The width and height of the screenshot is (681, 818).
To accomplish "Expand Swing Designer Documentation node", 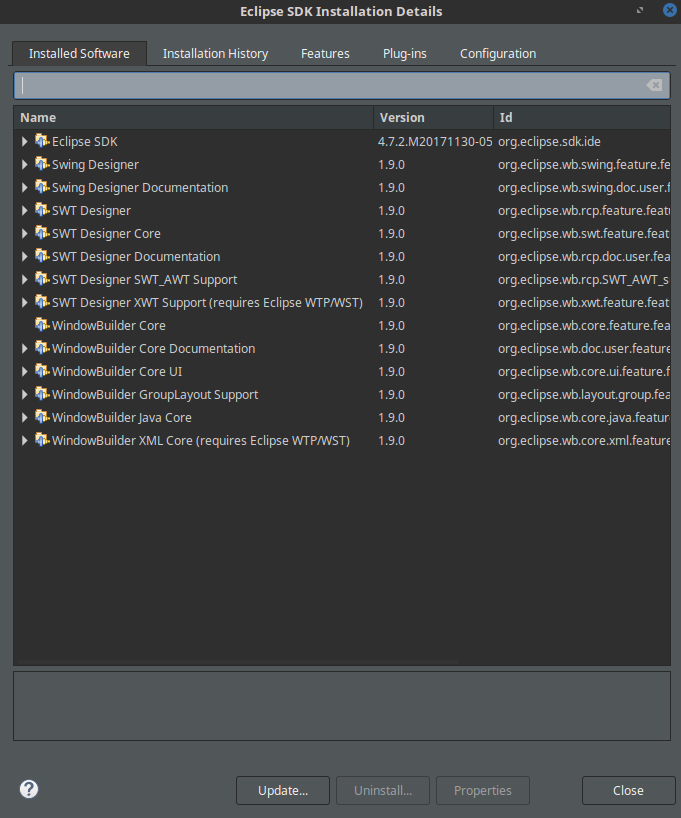I will point(25,187).
